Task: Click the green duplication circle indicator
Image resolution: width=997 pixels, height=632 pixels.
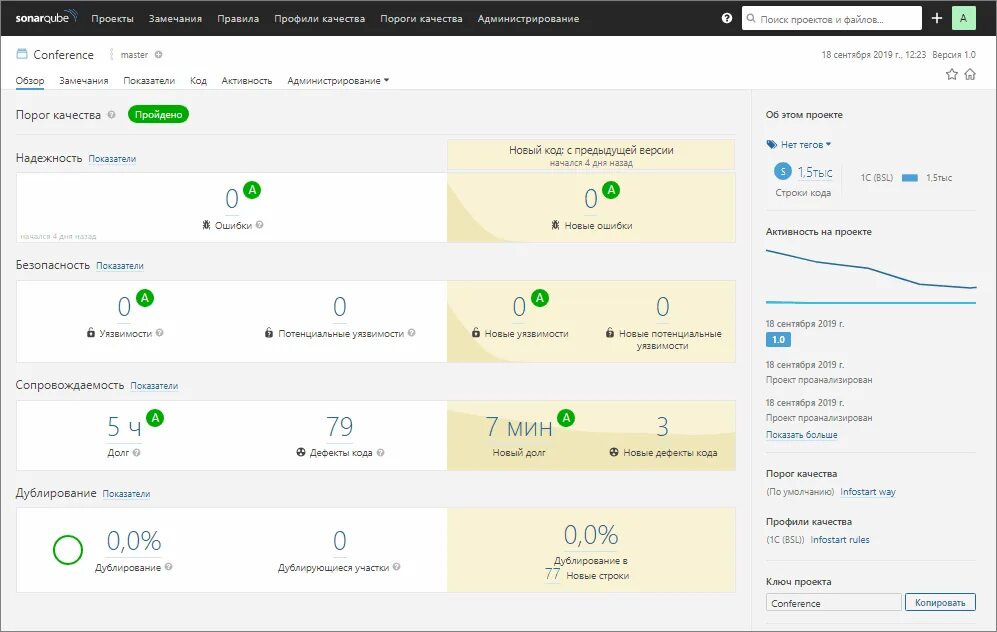Action: (67, 550)
